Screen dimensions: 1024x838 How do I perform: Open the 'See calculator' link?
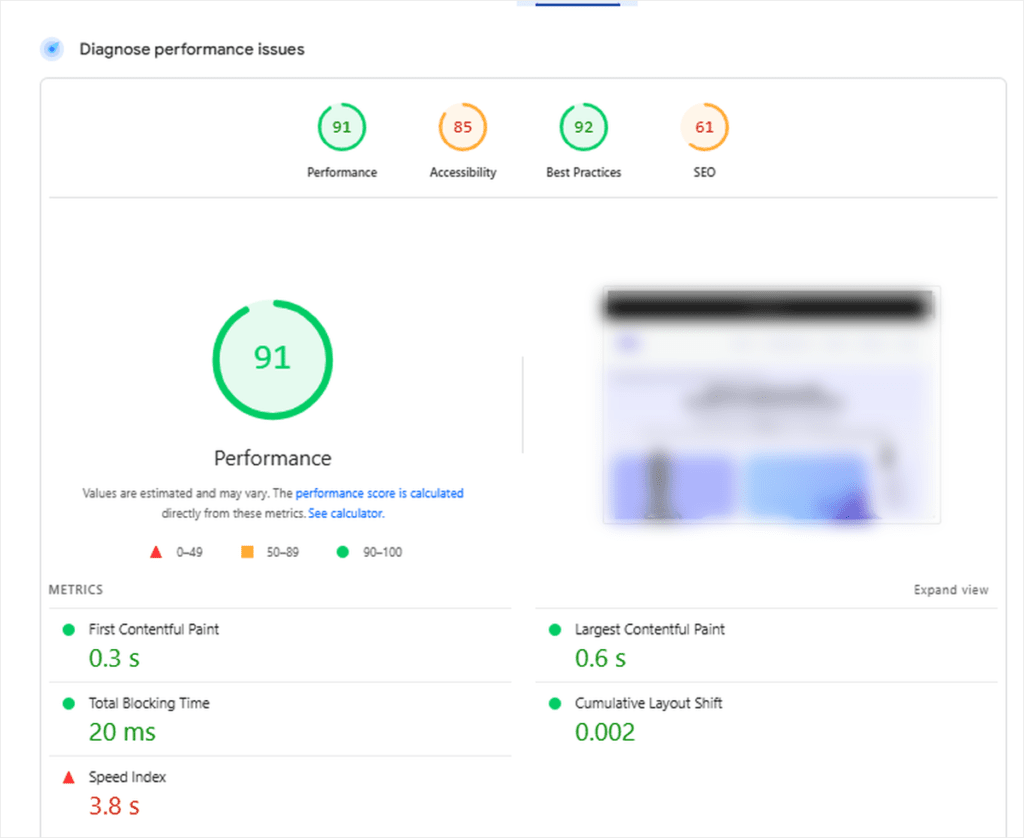pyautogui.click(x=346, y=513)
